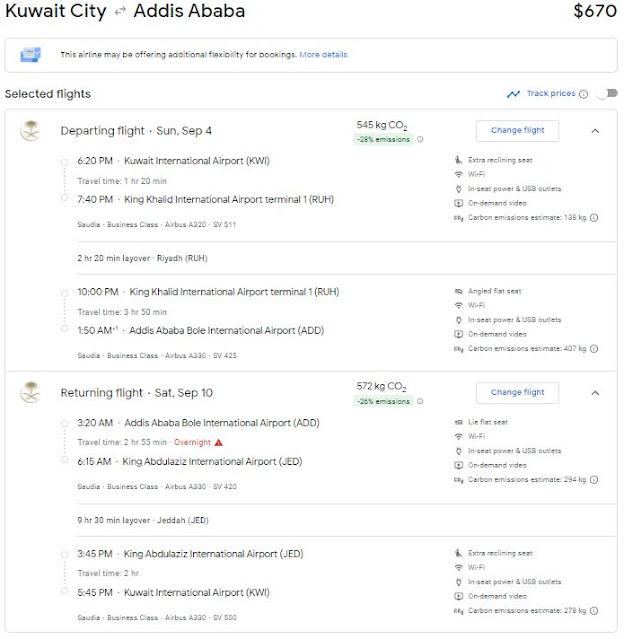This screenshot has width=624, height=639.
Task: Click the round-trip arrows between city names
Action: tap(117, 13)
